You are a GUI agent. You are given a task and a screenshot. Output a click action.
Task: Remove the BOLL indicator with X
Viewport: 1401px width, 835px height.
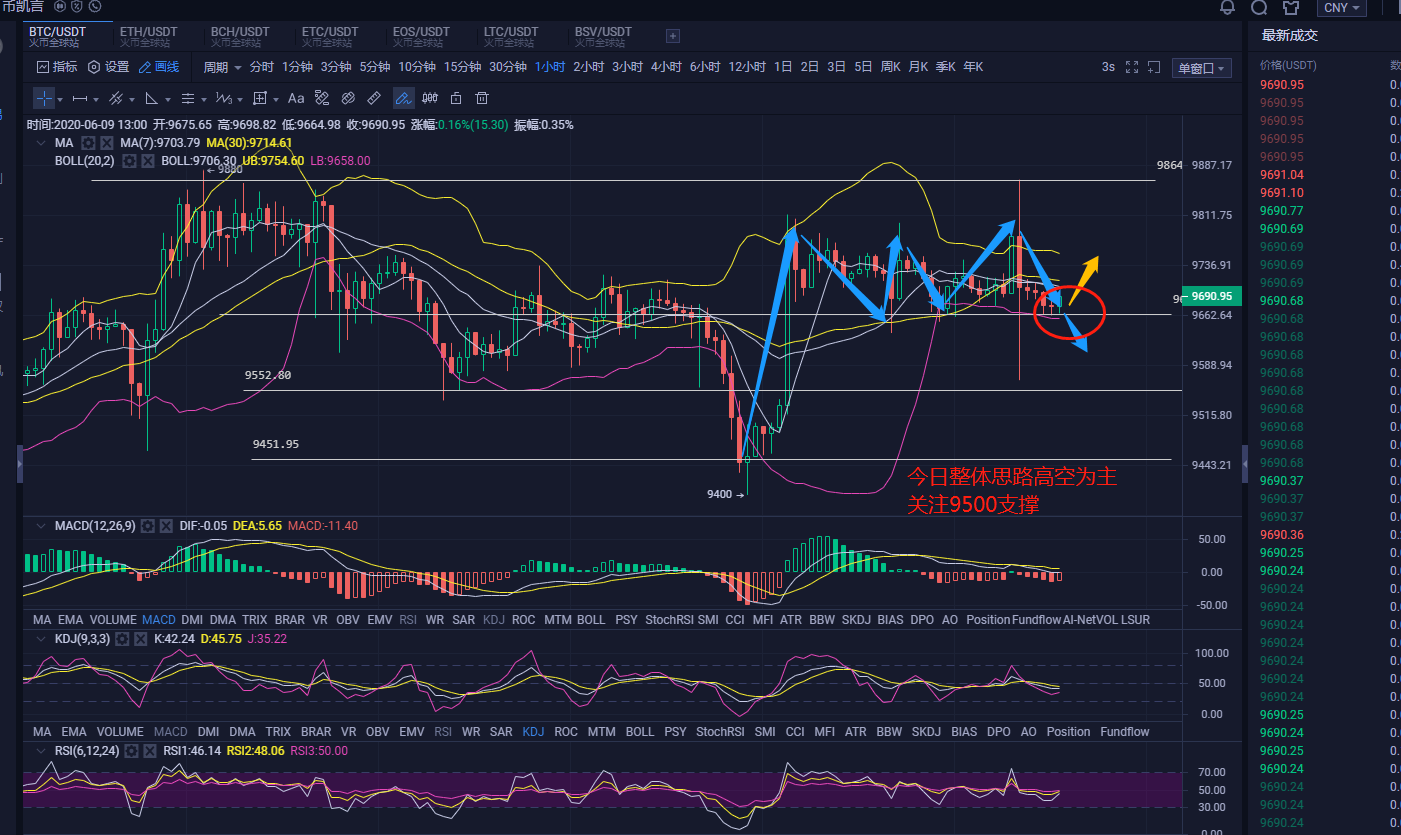(148, 160)
